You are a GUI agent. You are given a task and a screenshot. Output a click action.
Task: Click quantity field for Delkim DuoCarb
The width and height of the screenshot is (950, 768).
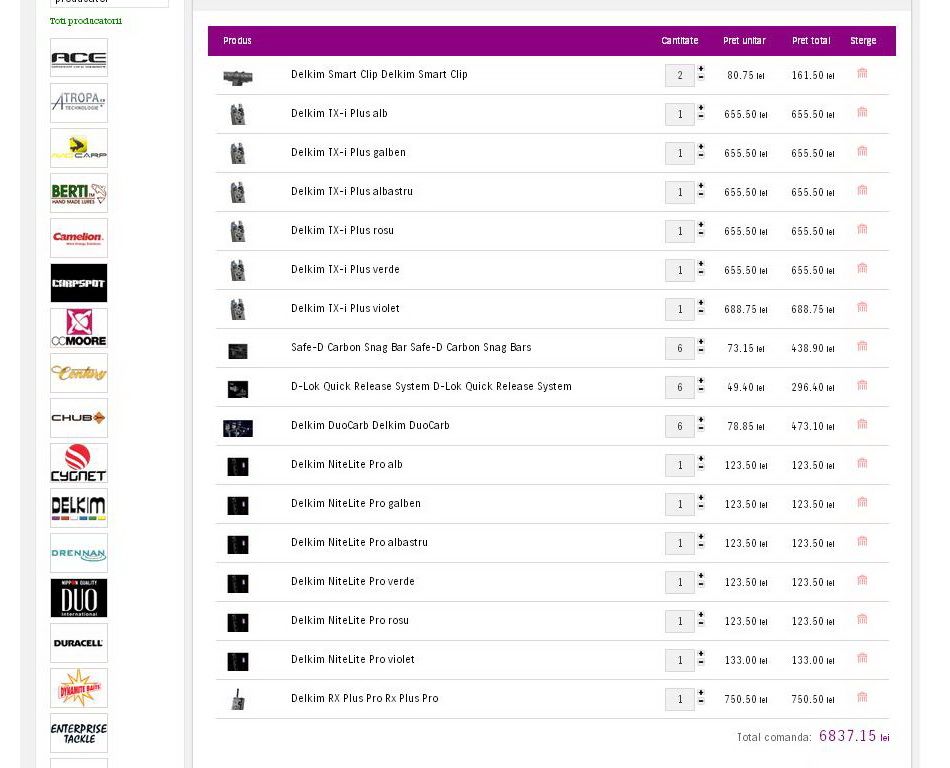pos(679,427)
